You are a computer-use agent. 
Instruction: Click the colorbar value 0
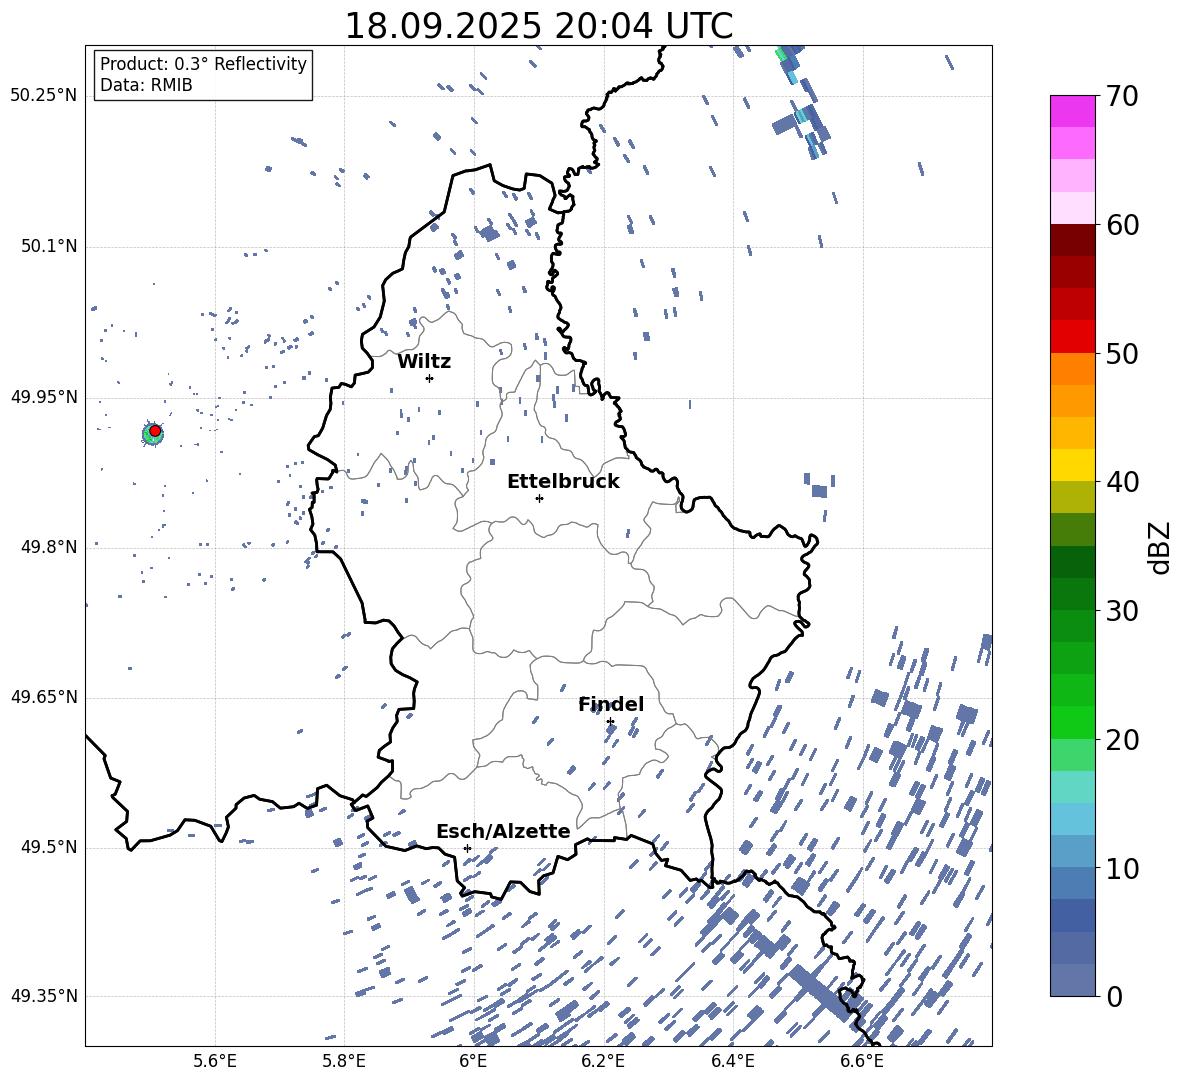[x=1114, y=997]
